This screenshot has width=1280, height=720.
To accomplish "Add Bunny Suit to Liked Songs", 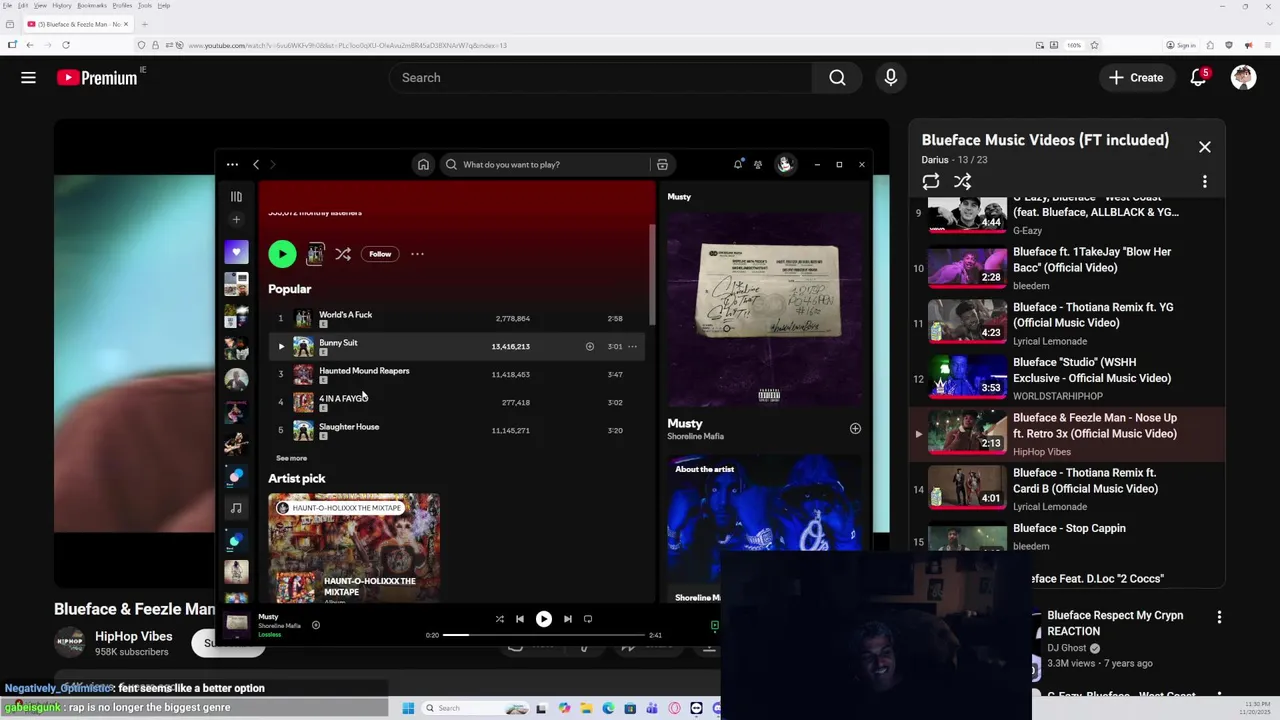I will coord(590,346).
